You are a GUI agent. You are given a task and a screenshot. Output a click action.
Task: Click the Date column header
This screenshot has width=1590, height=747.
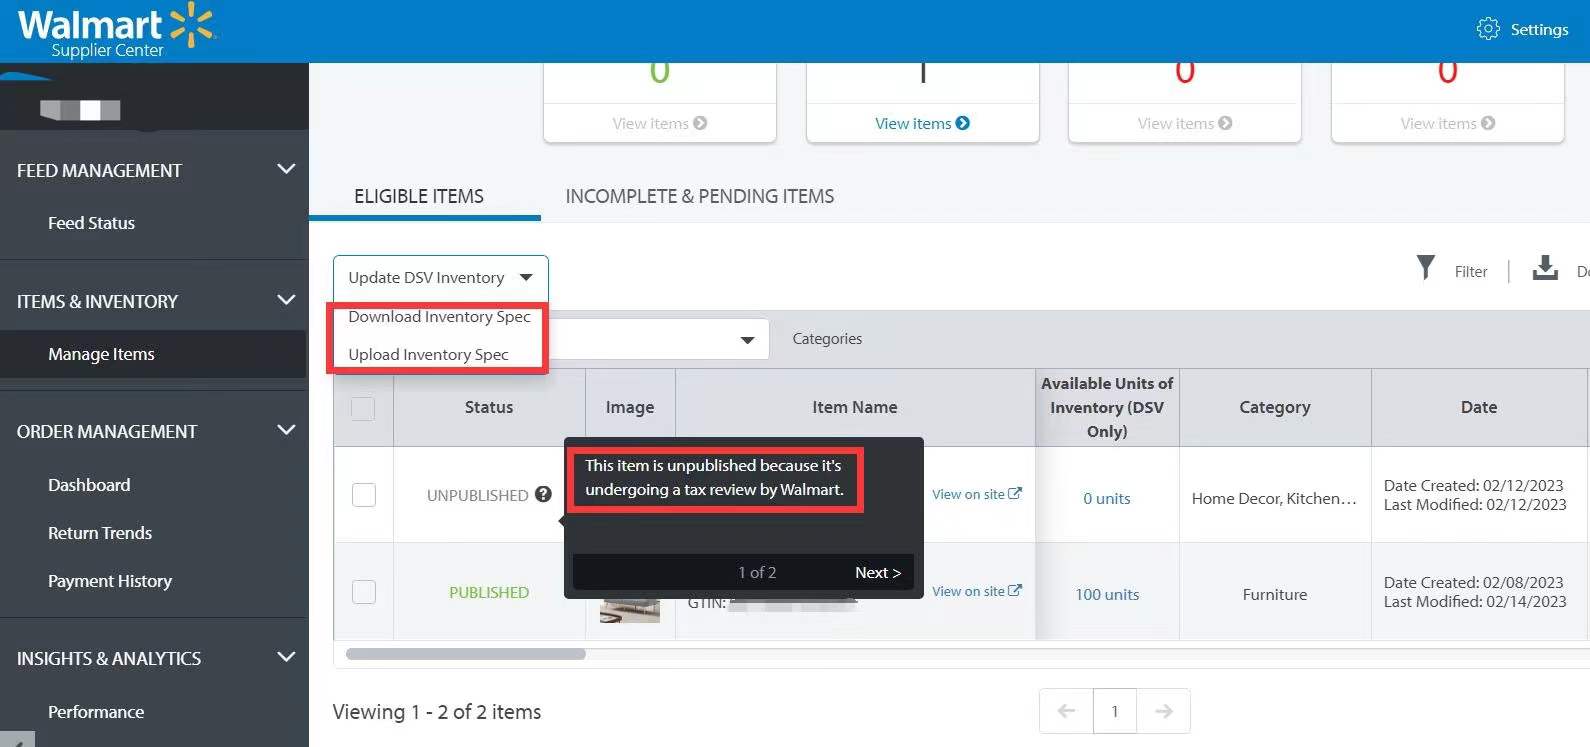click(x=1479, y=407)
